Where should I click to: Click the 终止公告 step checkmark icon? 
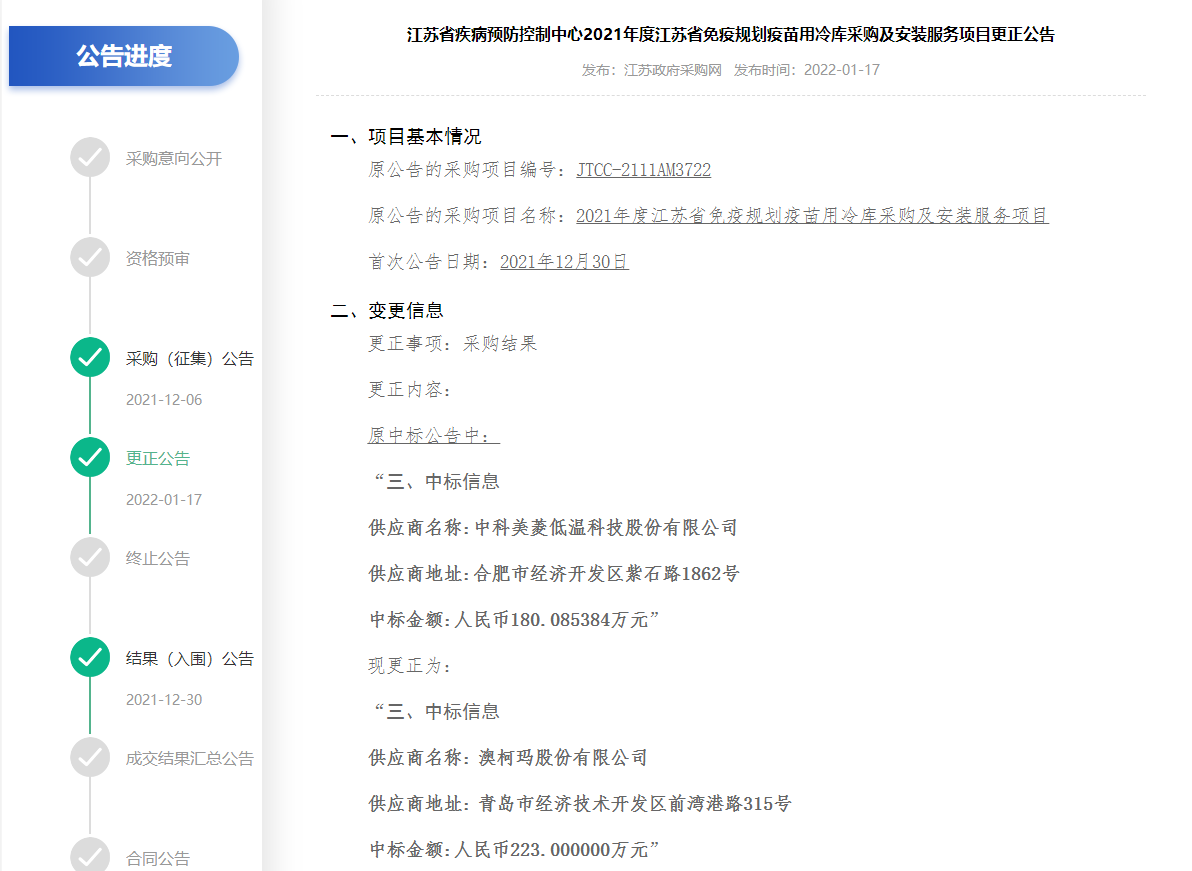(90, 557)
